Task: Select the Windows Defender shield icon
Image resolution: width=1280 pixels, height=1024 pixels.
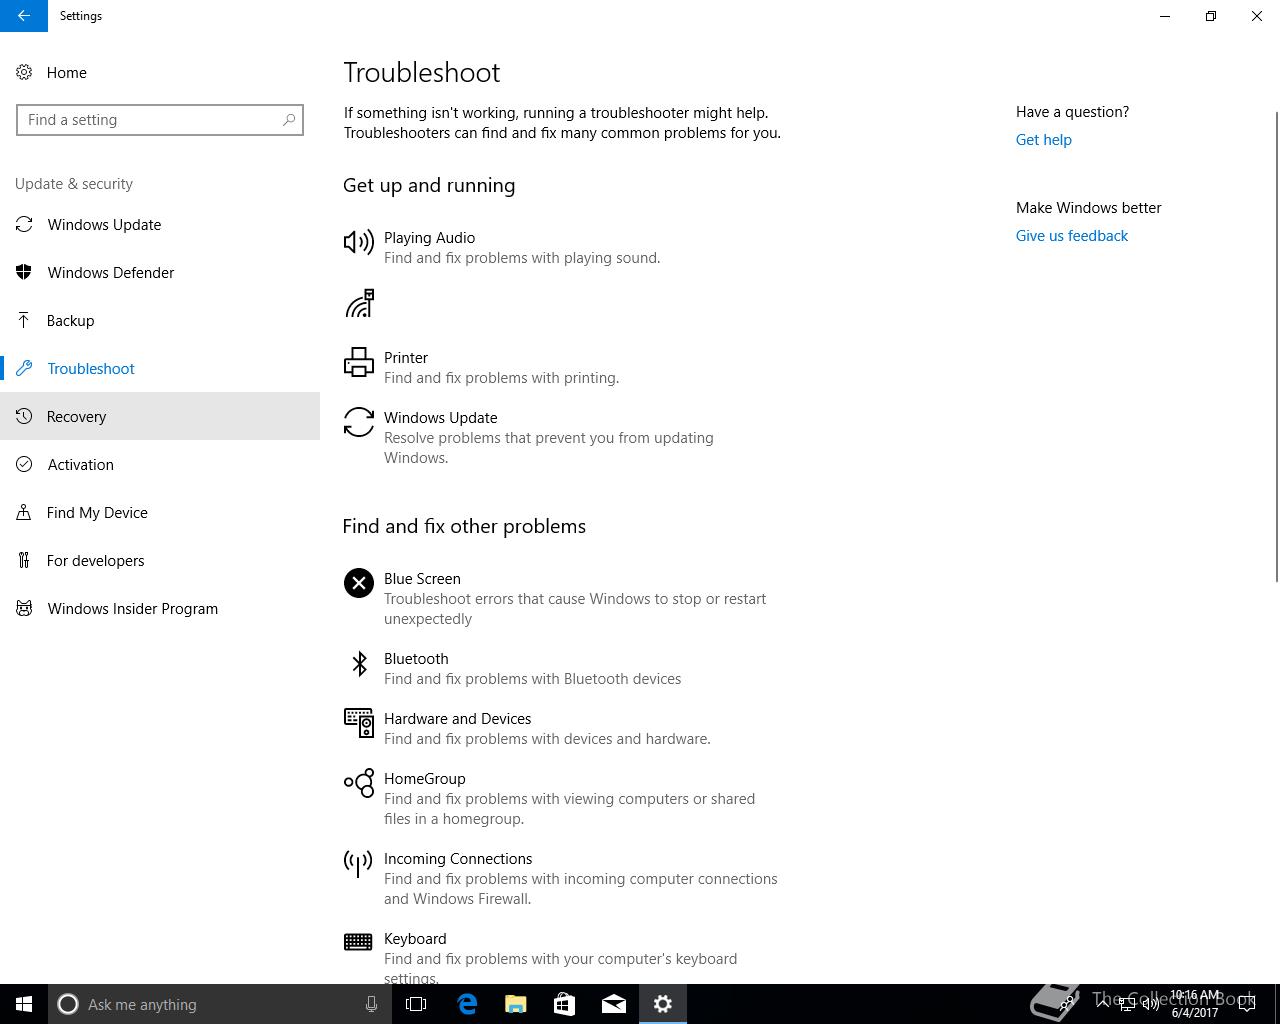Action: (x=24, y=272)
